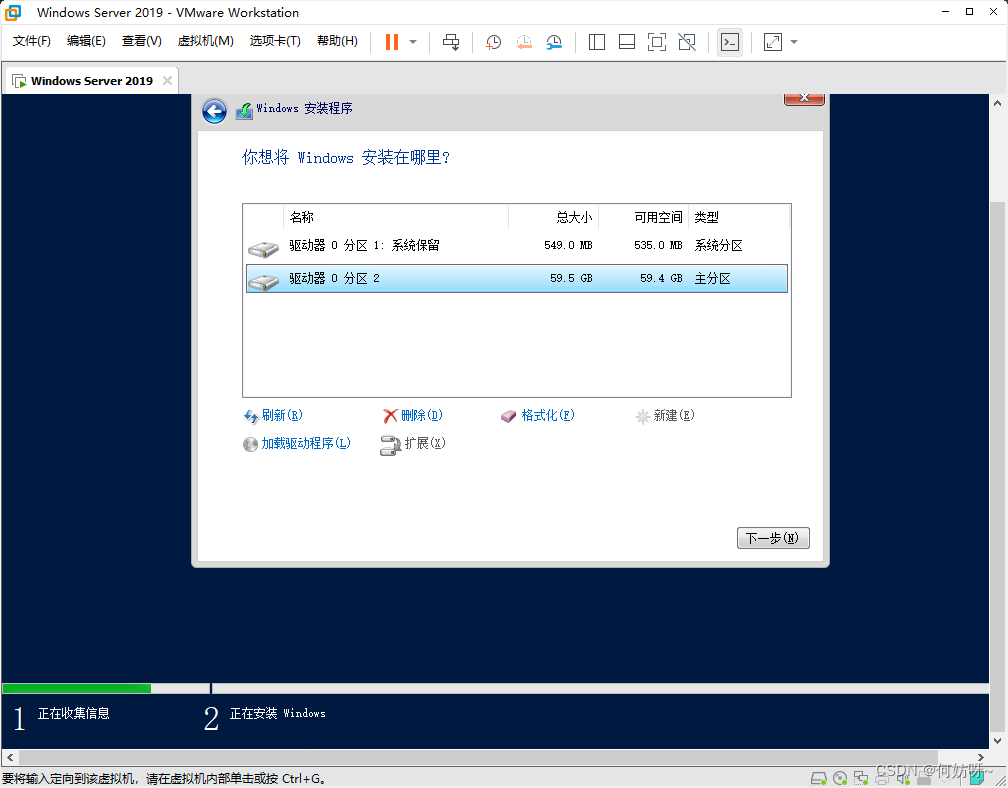Click the 535.0 MB free space cell
The width and height of the screenshot is (1008, 788).
point(658,246)
